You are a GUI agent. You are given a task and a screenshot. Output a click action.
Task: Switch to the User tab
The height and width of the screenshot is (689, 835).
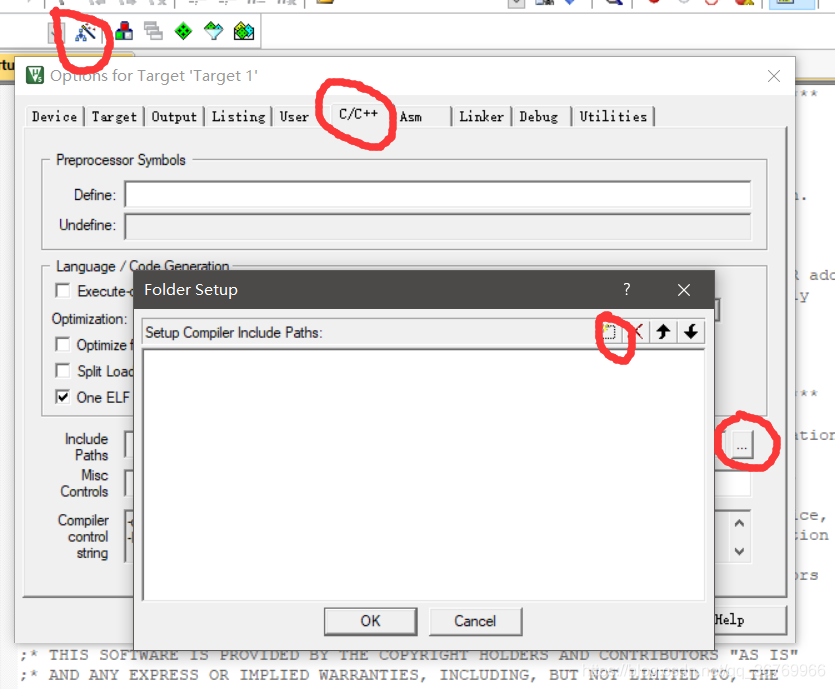(x=294, y=116)
